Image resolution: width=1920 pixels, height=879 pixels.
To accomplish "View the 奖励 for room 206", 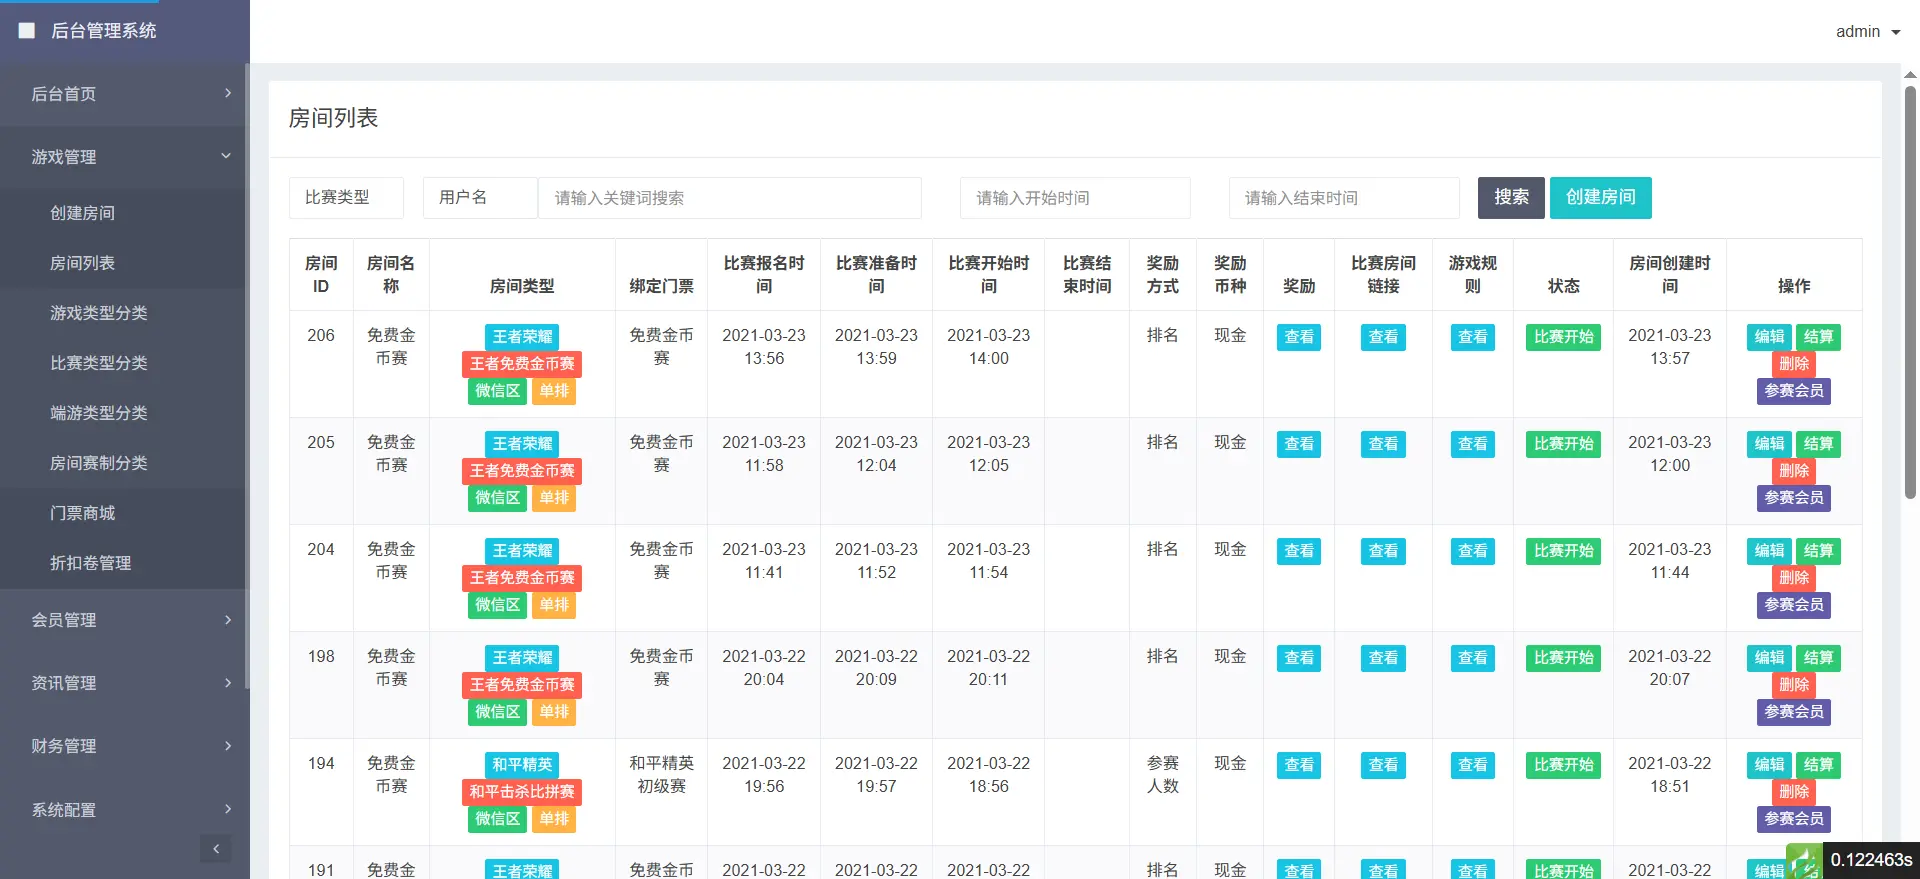I will pyautogui.click(x=1299, y=337).
